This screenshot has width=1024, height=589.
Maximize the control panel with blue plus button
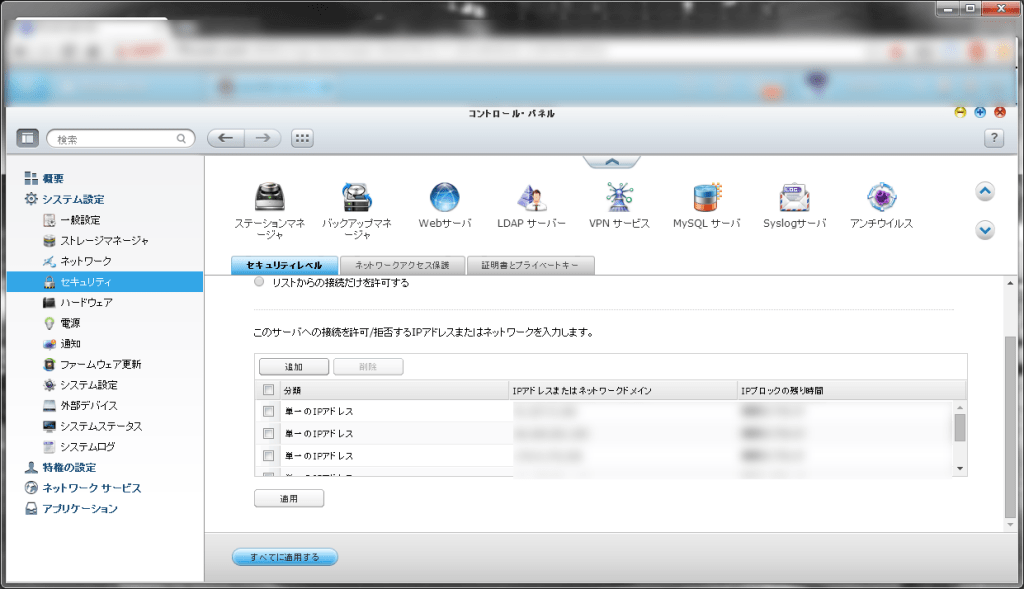pyautogui.click(x=980, y=112)
